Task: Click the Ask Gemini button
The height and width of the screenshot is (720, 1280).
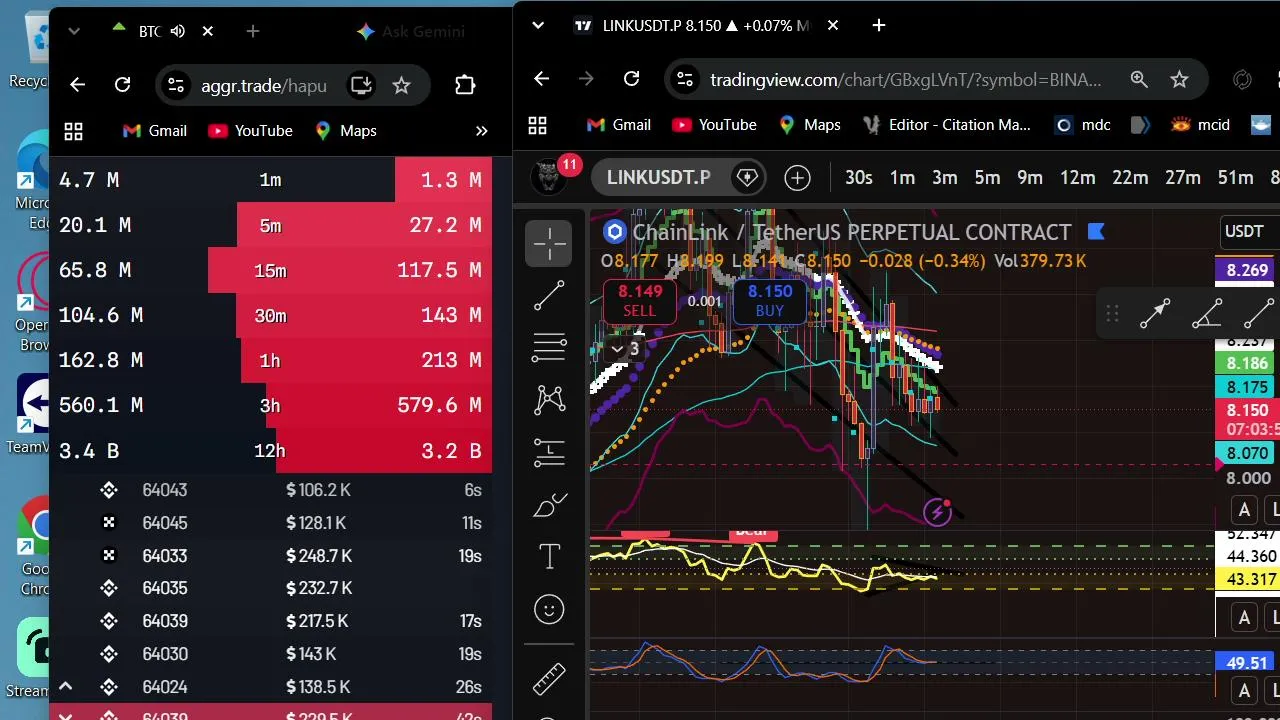Action: pos(410,31)
